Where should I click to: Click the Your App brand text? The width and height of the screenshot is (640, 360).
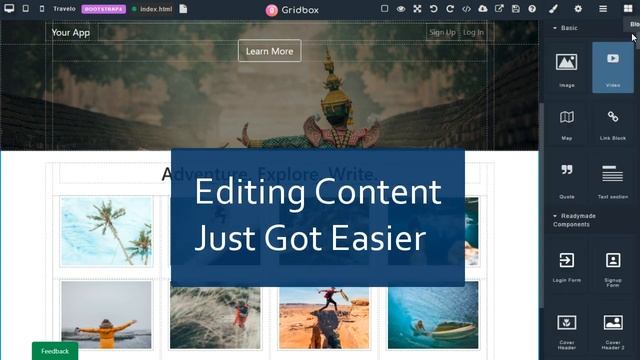(71, 33)
